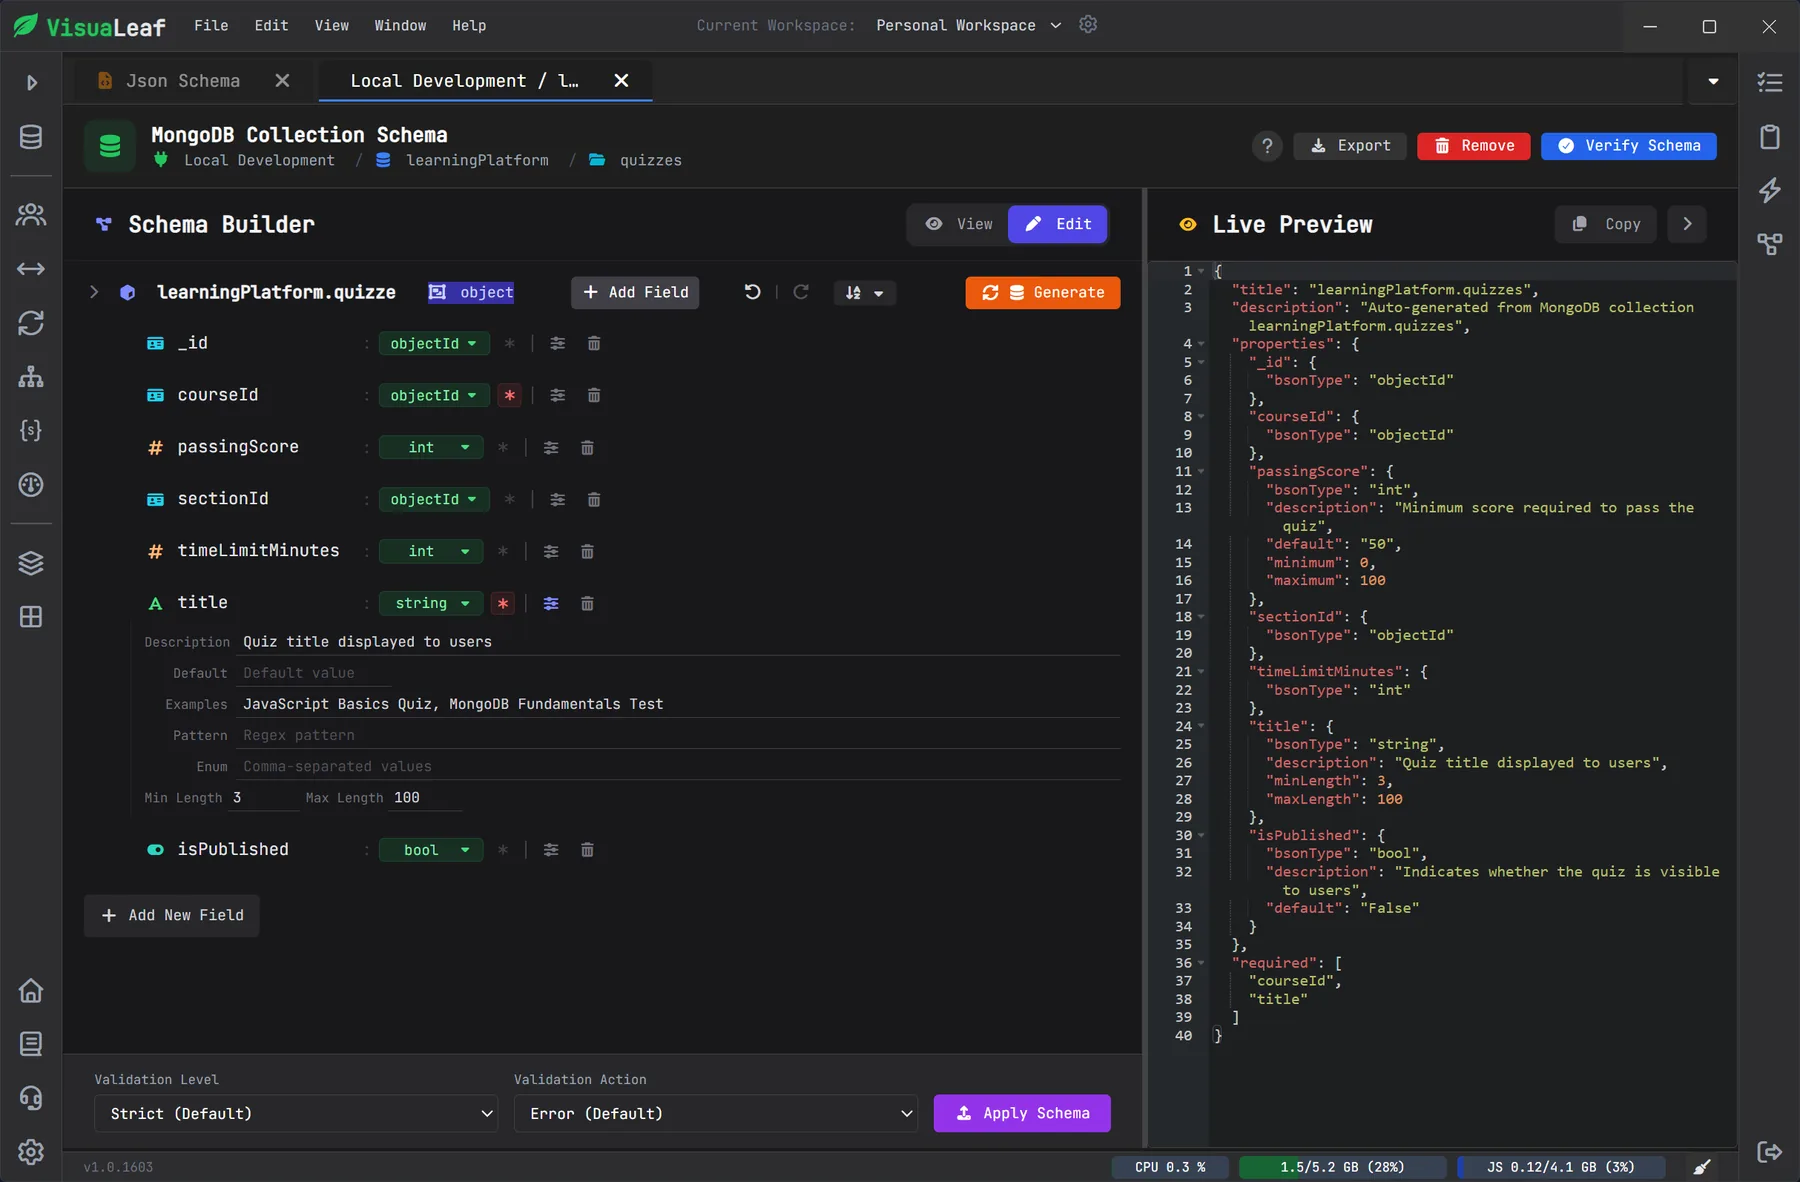Delete the courseId field with its trash icon
The image size is (1800, 1182).
(x=594, y=395)
